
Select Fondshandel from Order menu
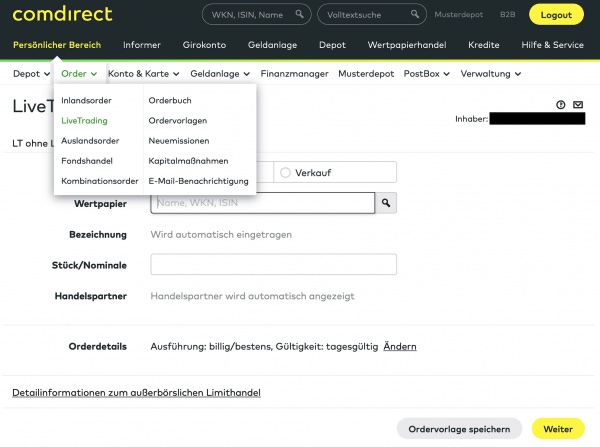pyautogui.click(x=87, y=161)
